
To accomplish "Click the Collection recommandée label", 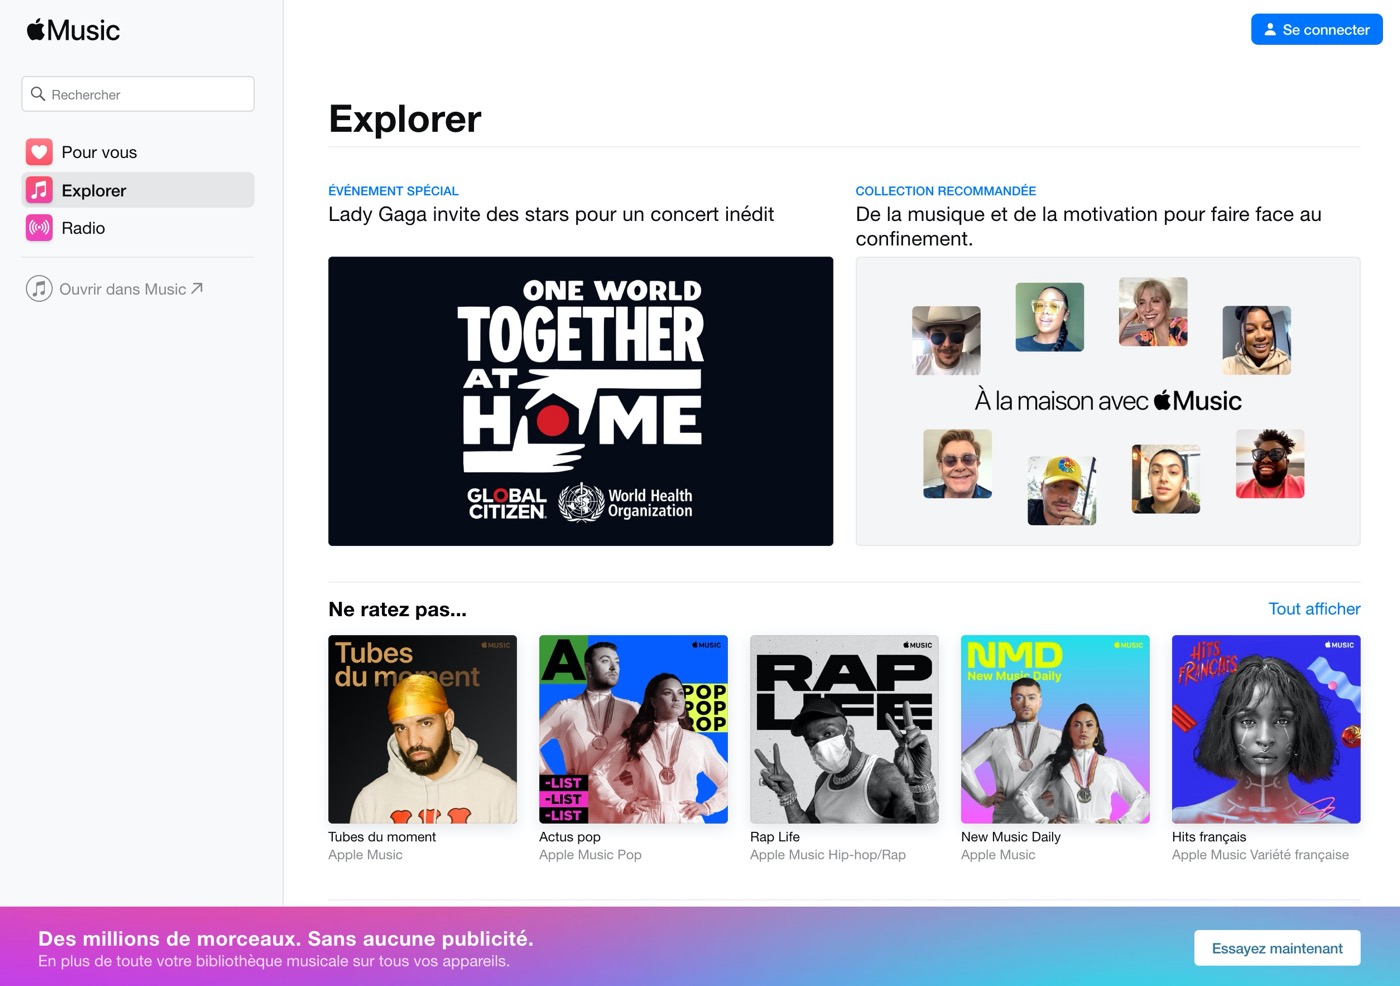I will coord(946,191).
